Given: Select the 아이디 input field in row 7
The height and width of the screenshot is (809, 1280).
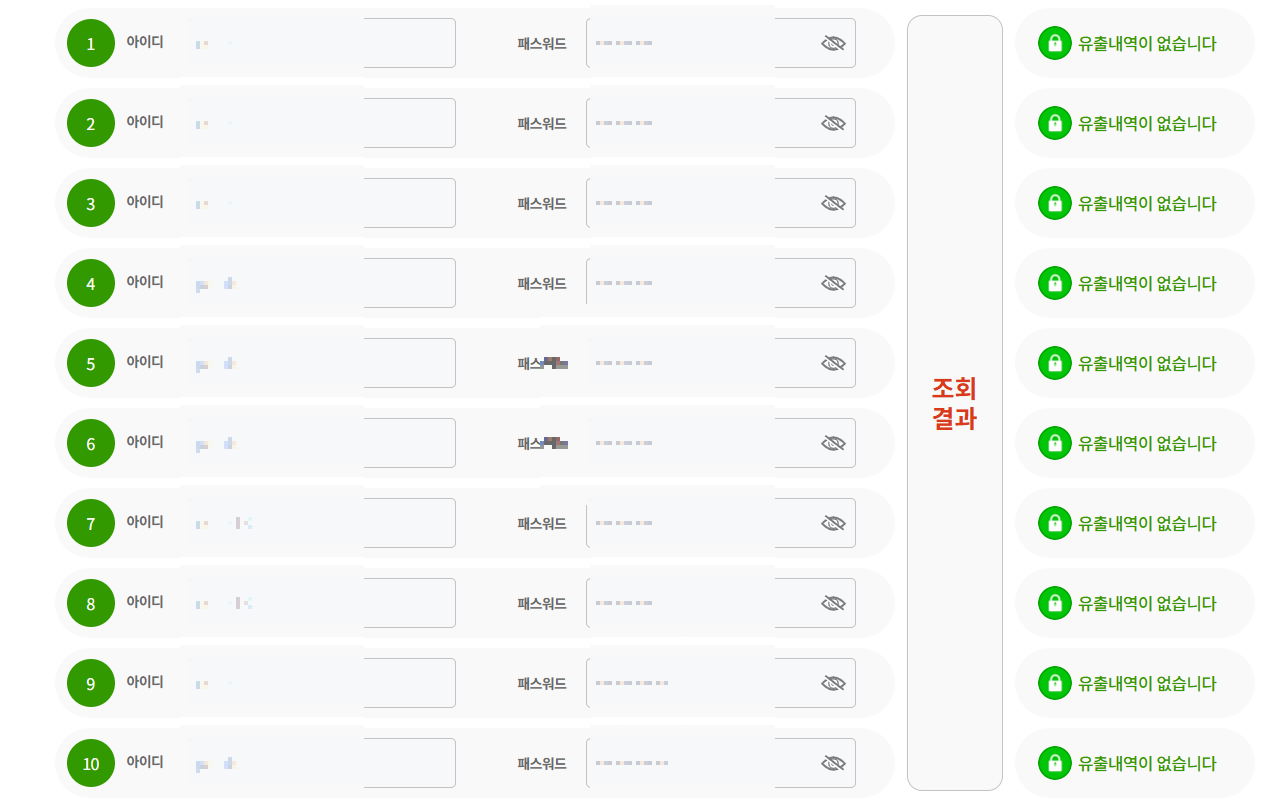Looking at the screenshot, I should tap(320, 522).
